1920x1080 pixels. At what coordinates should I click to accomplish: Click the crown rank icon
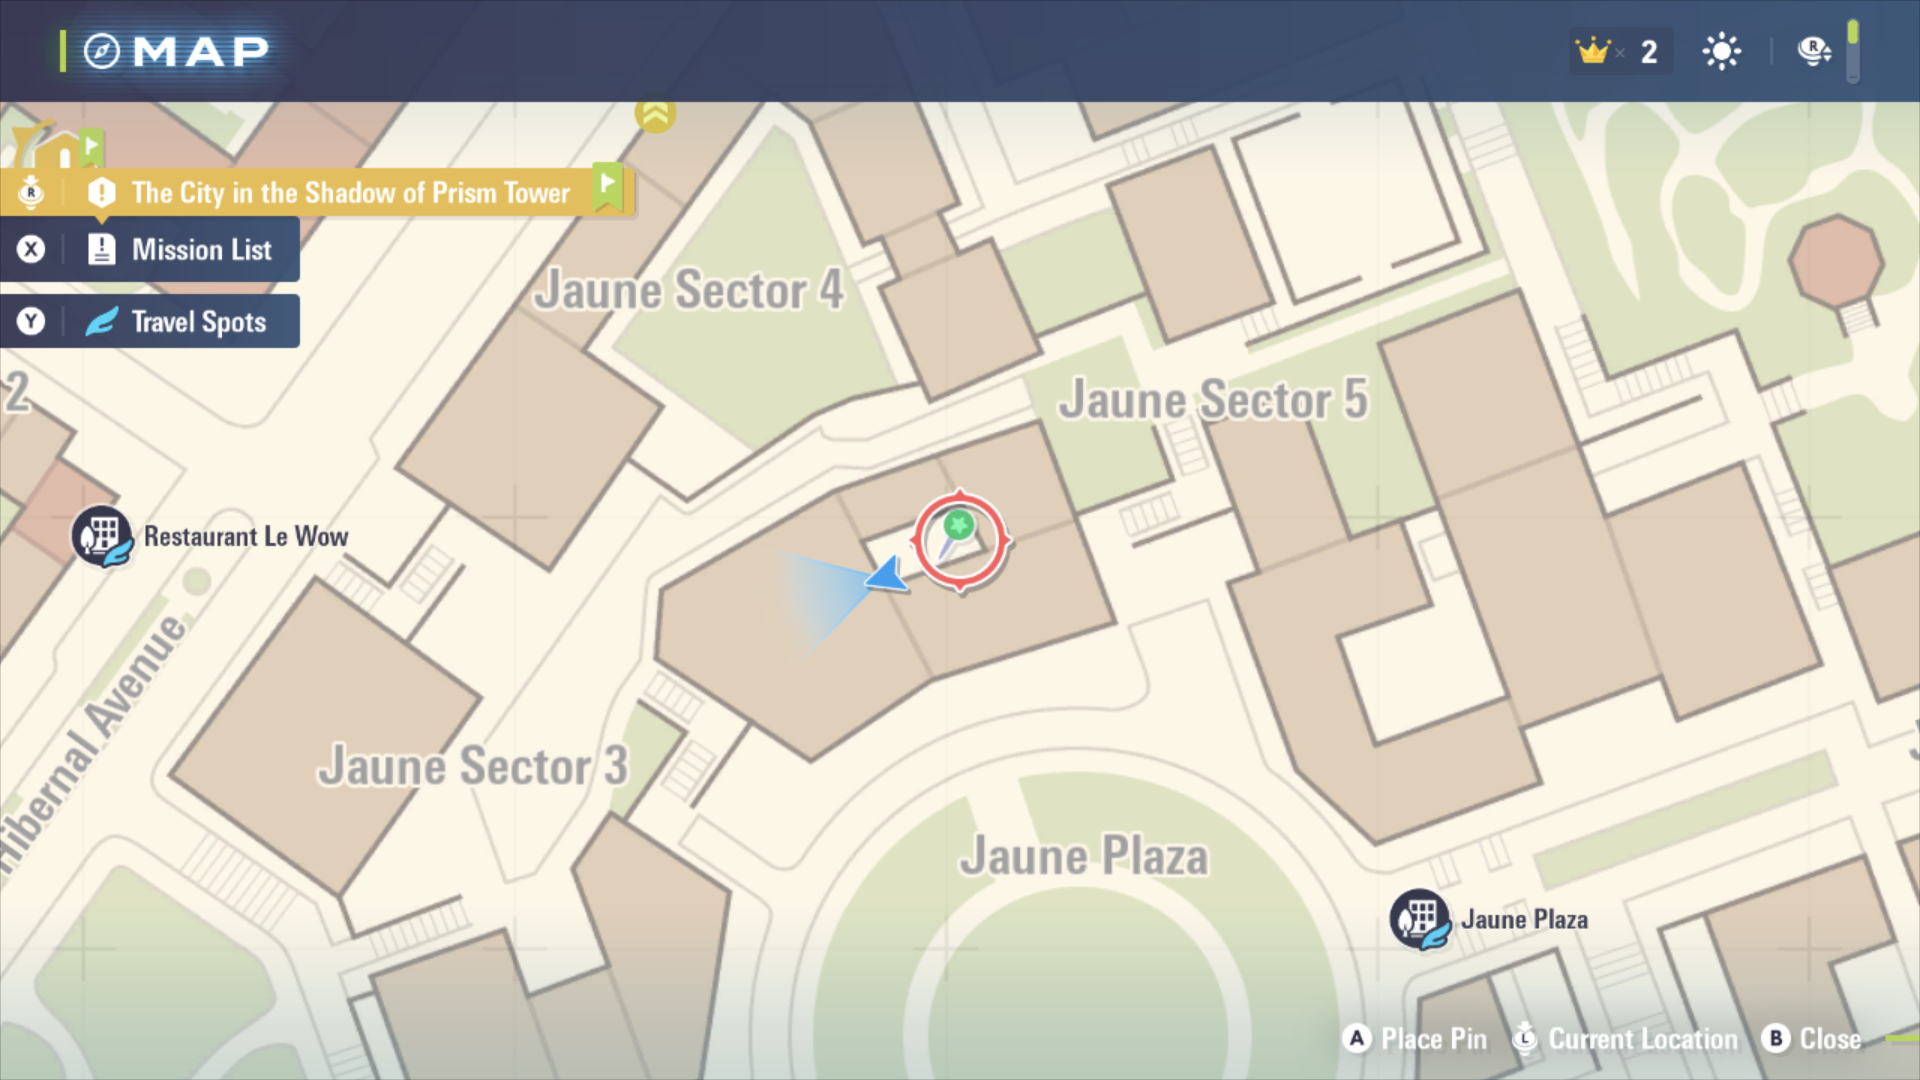(1592, 50)
